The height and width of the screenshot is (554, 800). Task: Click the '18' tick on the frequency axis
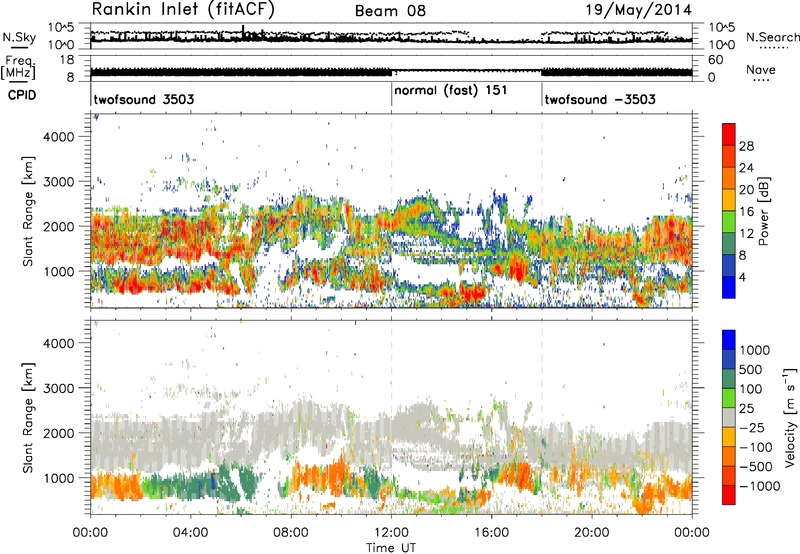point(66,60)
